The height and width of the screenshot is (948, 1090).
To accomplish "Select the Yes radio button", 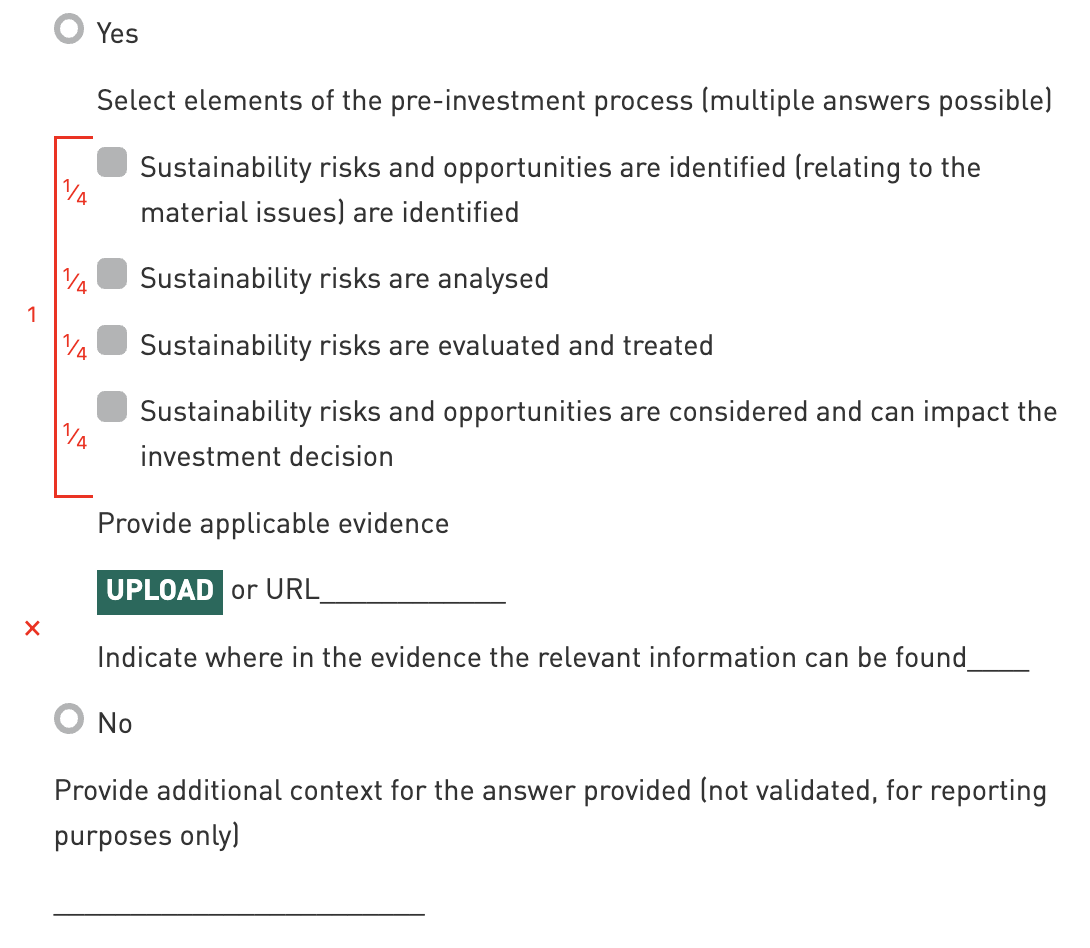I will (69, 31).
